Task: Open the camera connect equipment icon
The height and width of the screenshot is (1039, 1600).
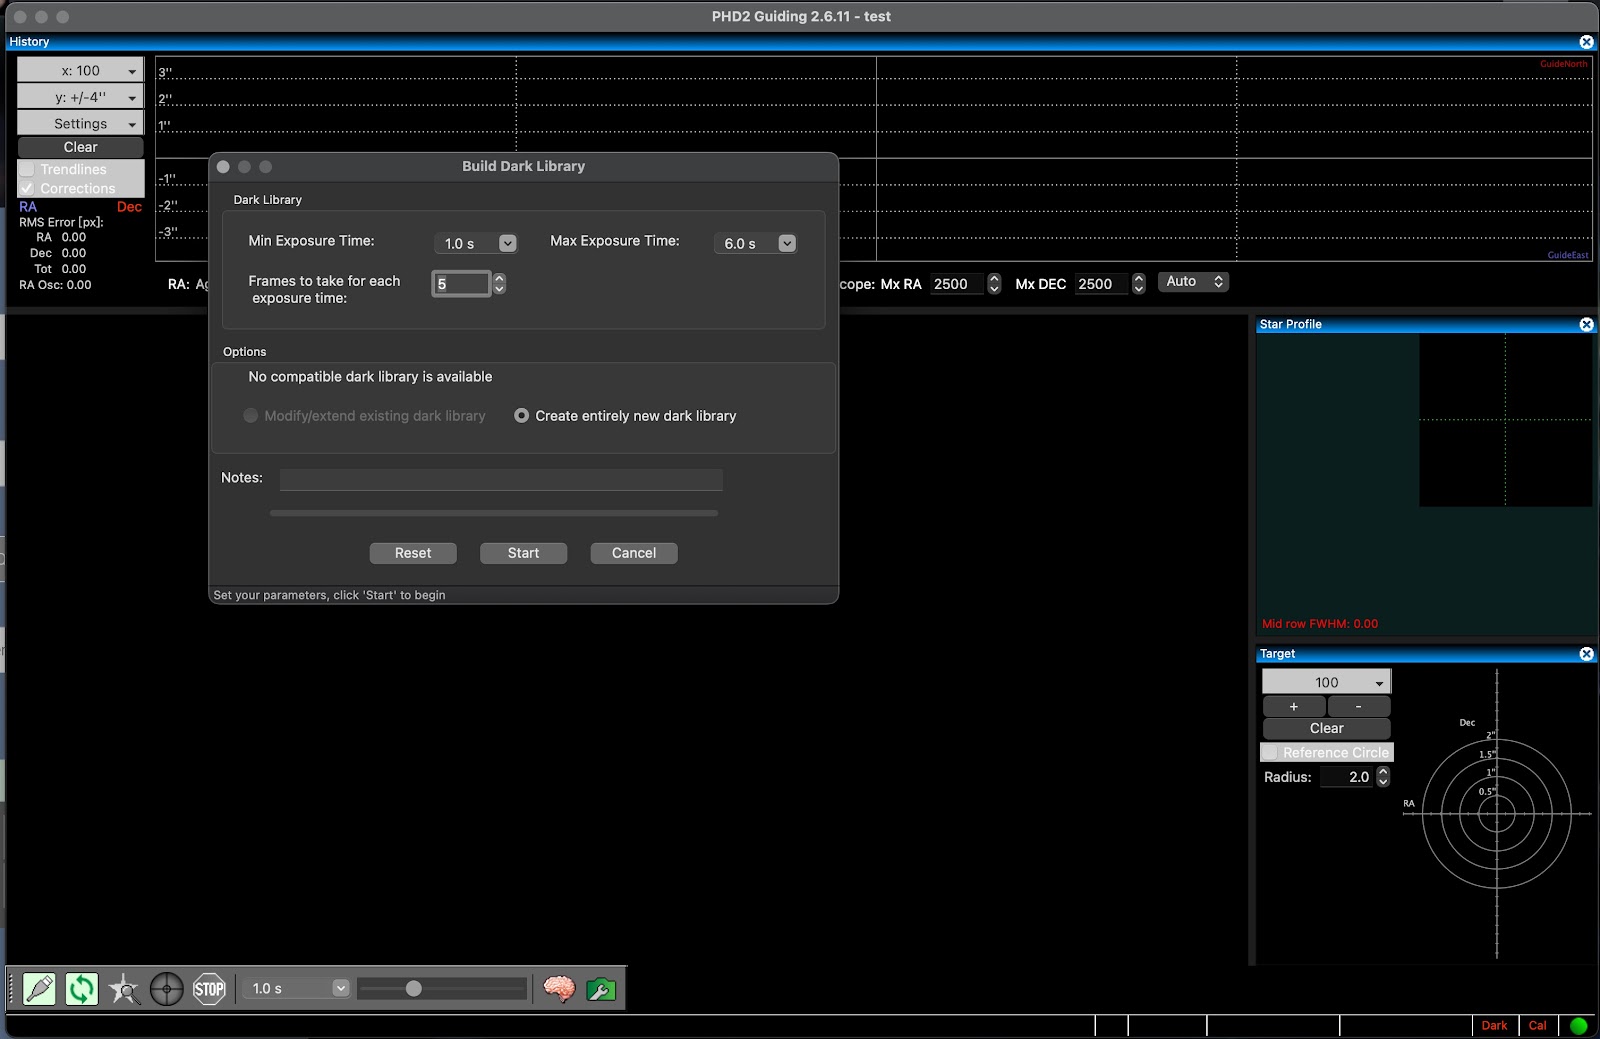Action: click(39, 989)
